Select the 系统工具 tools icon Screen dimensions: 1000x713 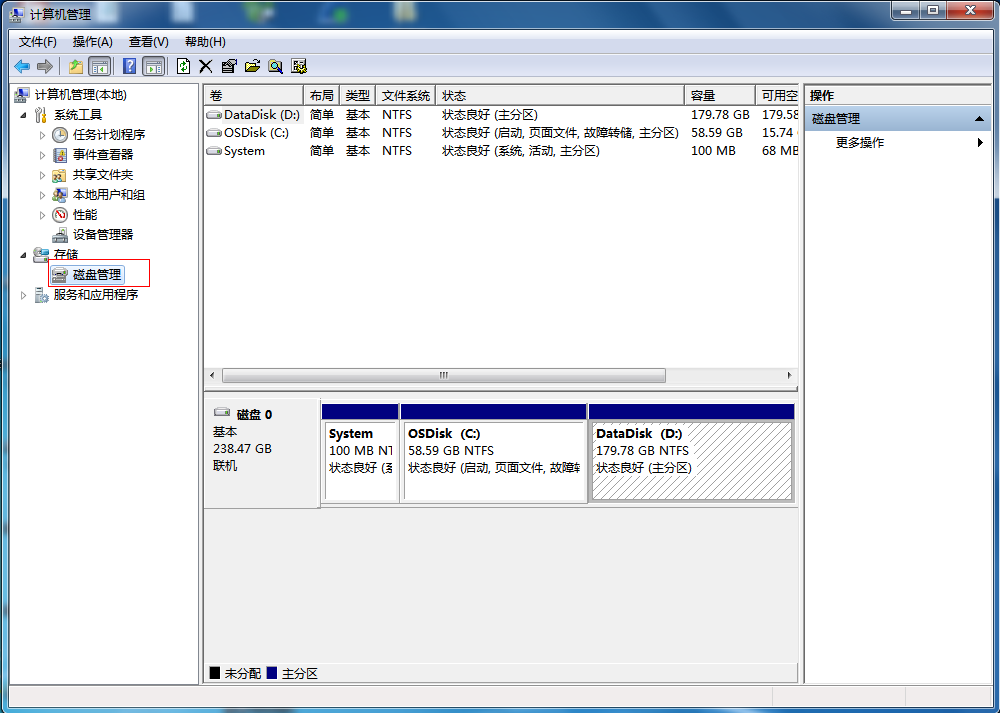[x=41, y=115]
